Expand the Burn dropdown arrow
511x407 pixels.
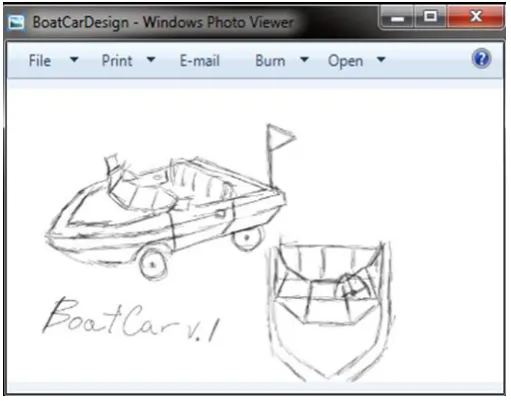pyautogui.click(x=304, y=60)
